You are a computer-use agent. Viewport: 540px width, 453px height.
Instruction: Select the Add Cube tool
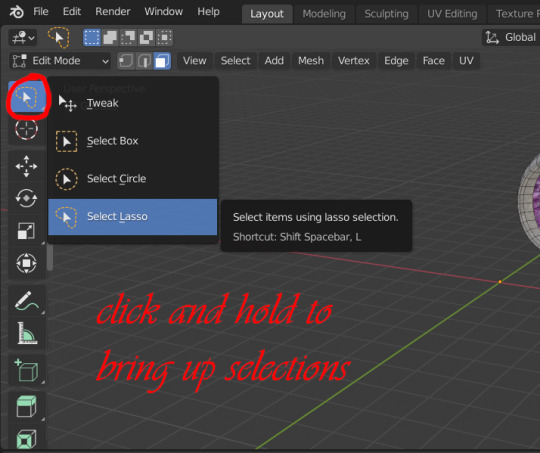click(27, 370)
